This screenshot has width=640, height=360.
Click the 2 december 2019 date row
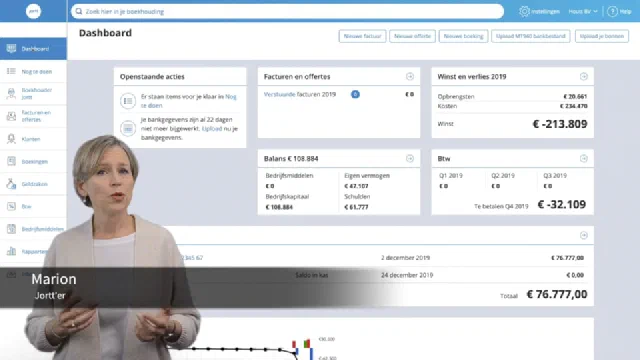click(405, 258)
